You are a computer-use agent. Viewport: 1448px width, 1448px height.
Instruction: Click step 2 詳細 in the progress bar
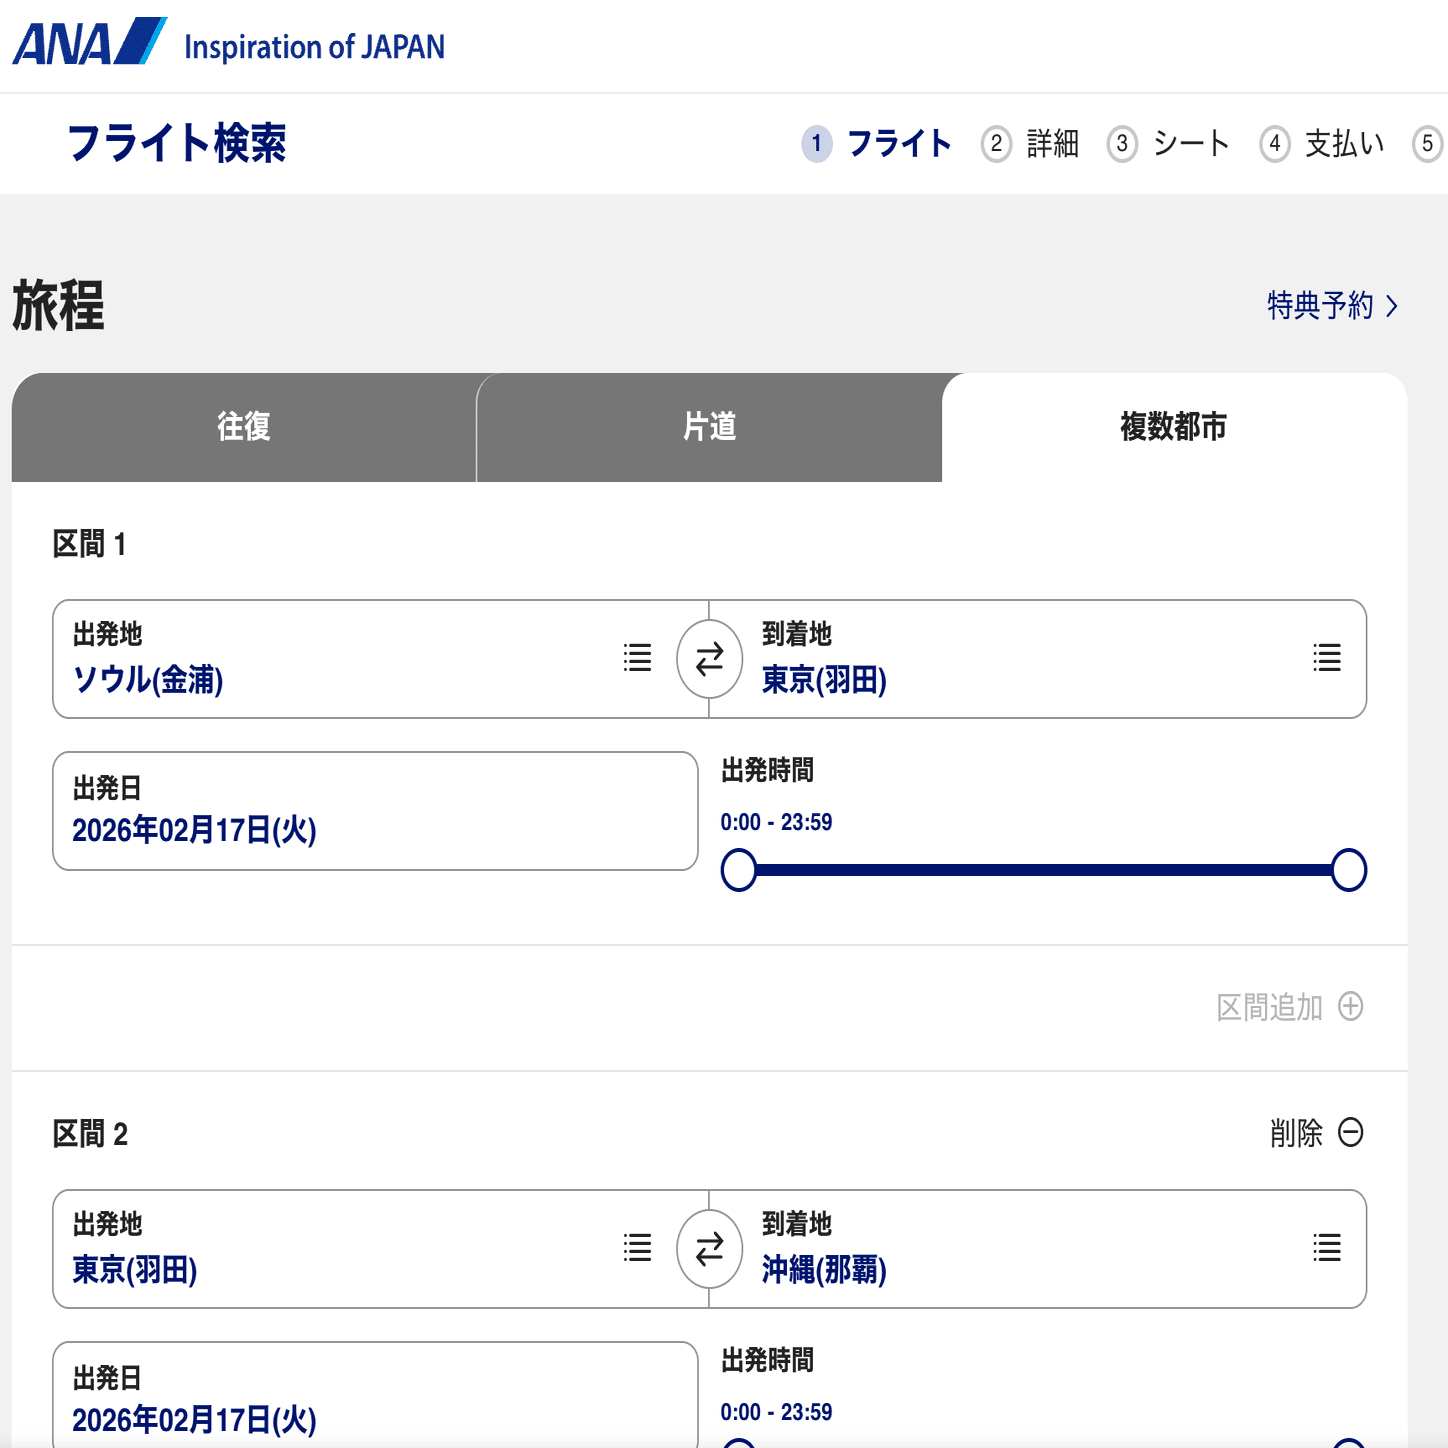(x=1028, y=143)
